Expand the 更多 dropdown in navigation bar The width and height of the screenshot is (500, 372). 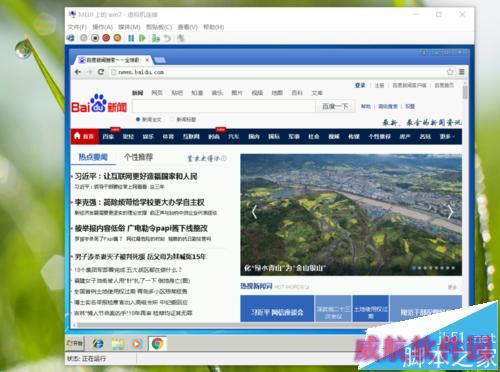[447, 136]
